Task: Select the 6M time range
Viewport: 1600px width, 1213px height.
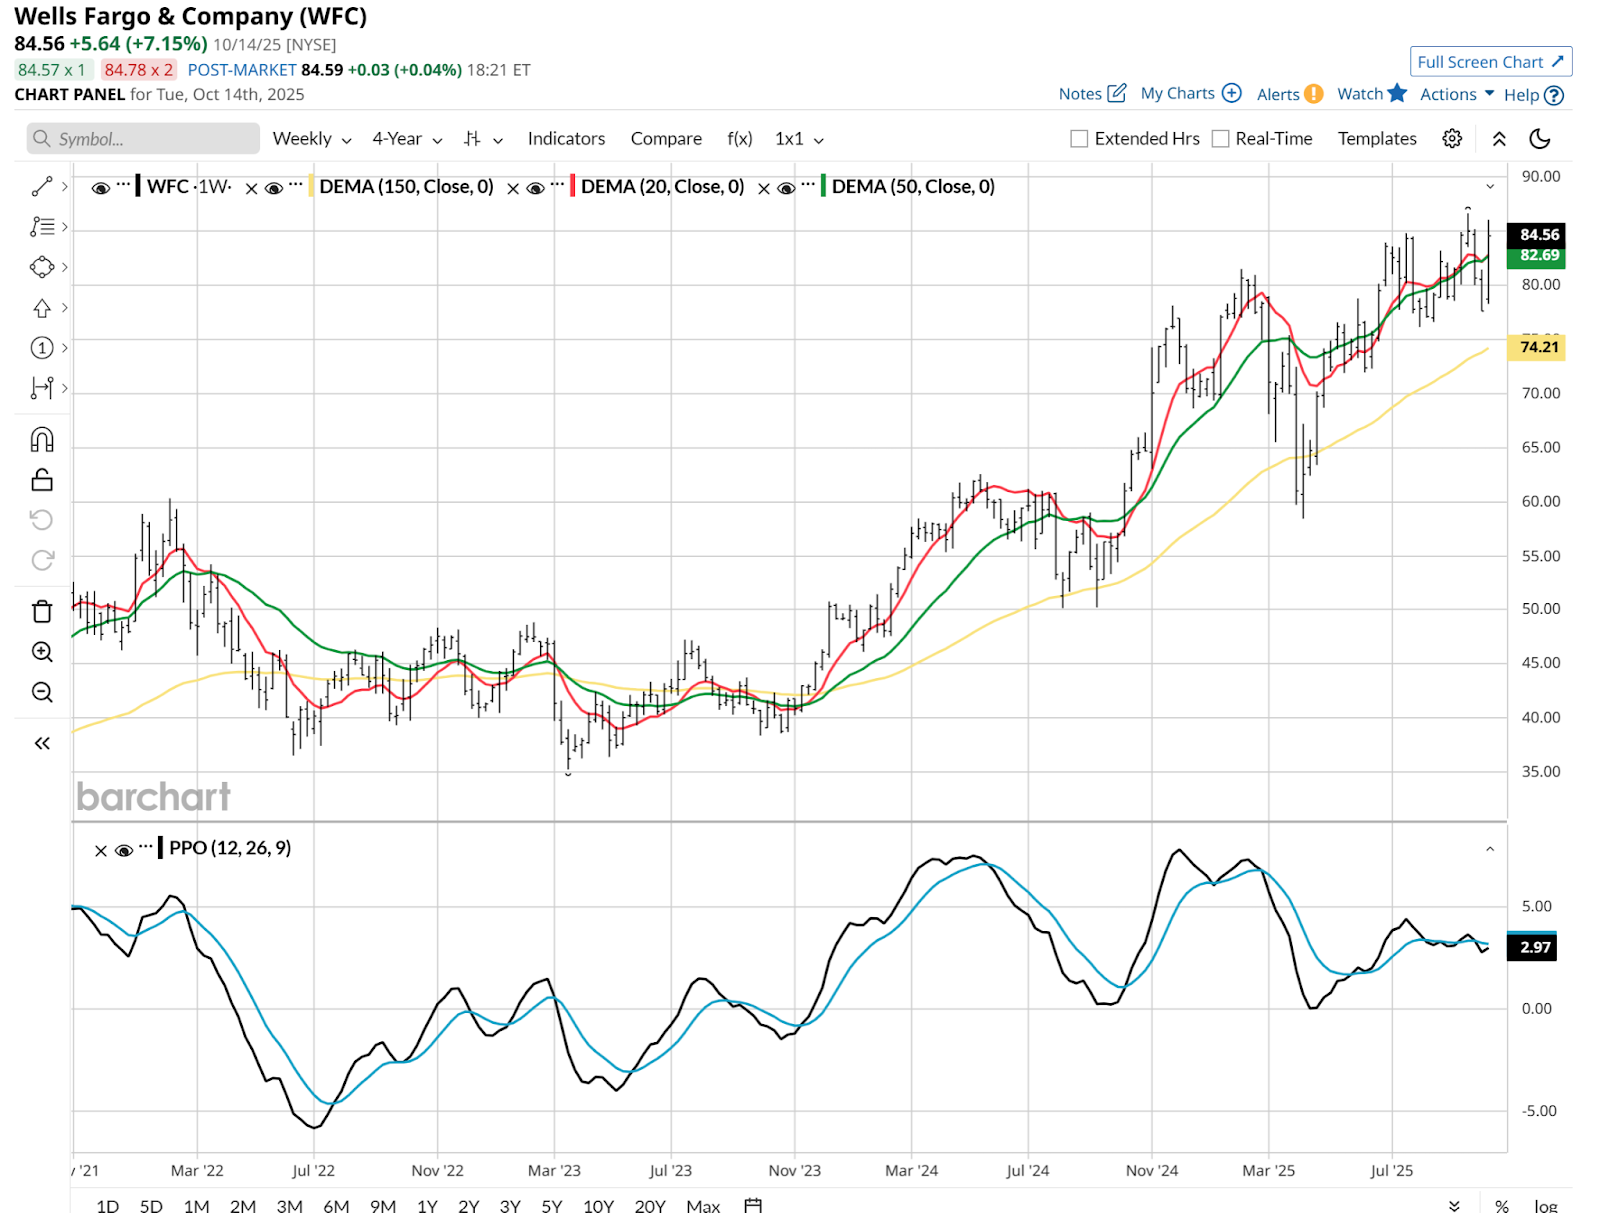Action: 336,1205
